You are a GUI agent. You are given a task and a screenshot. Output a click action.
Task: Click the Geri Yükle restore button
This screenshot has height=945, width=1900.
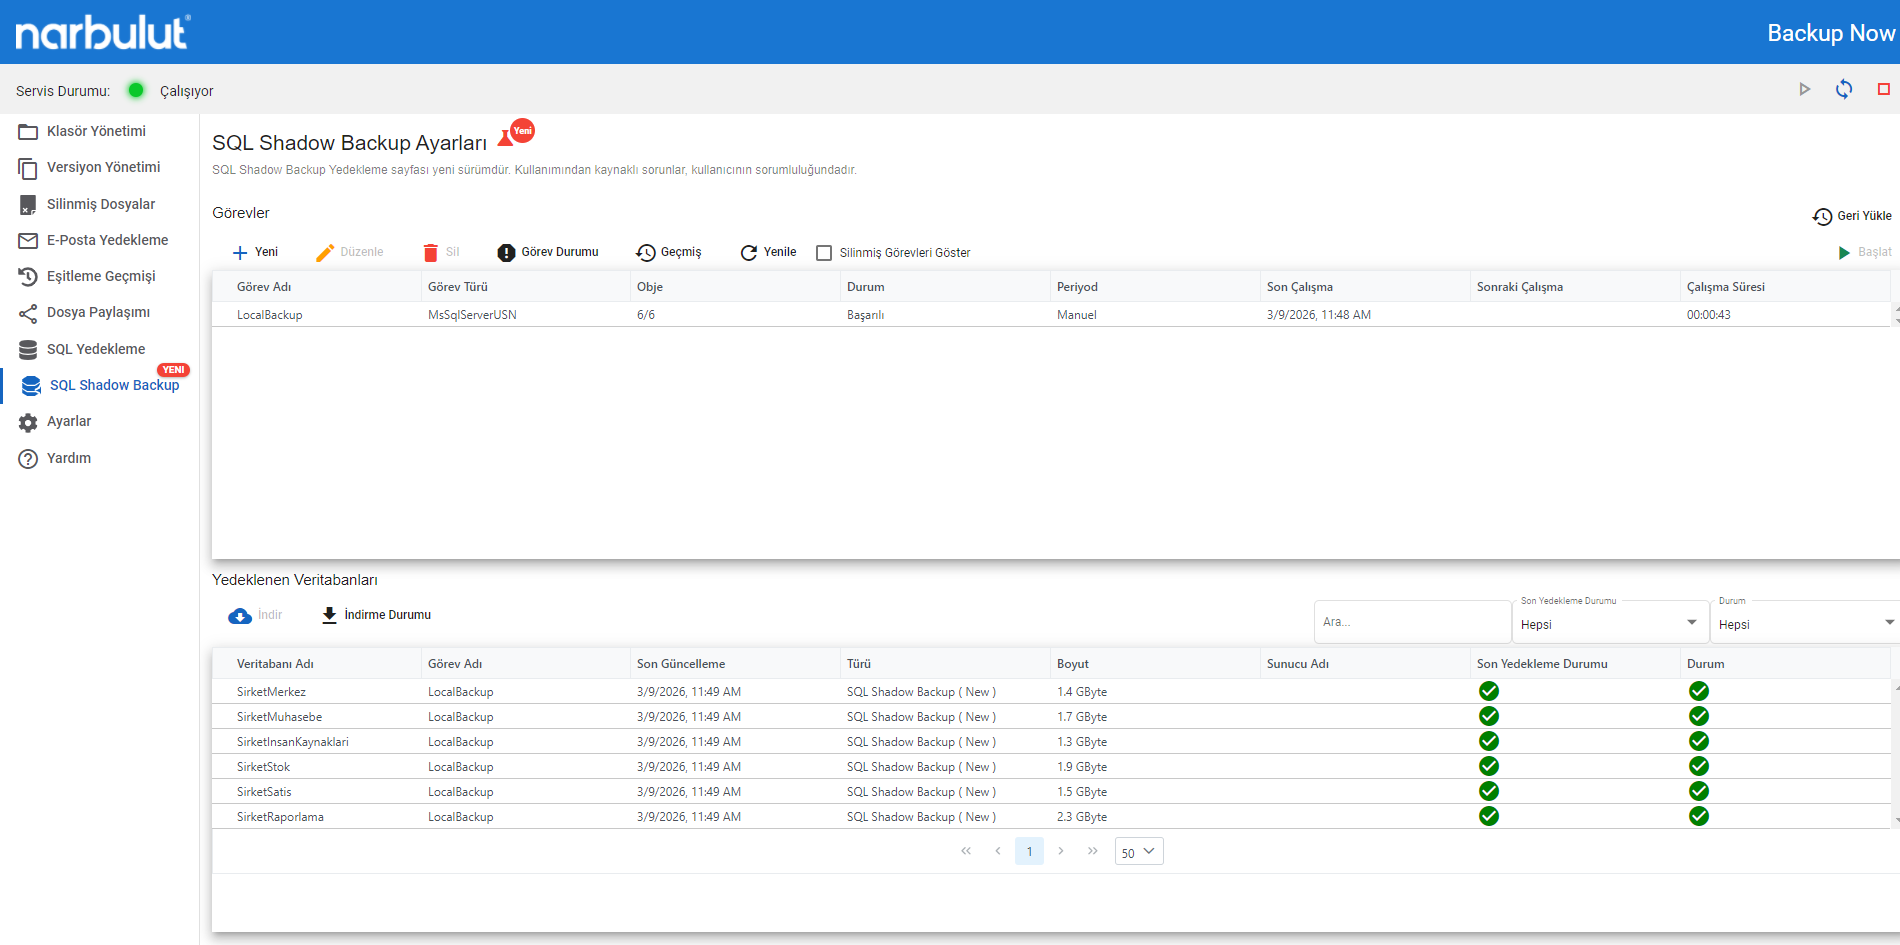[1851, 216]
